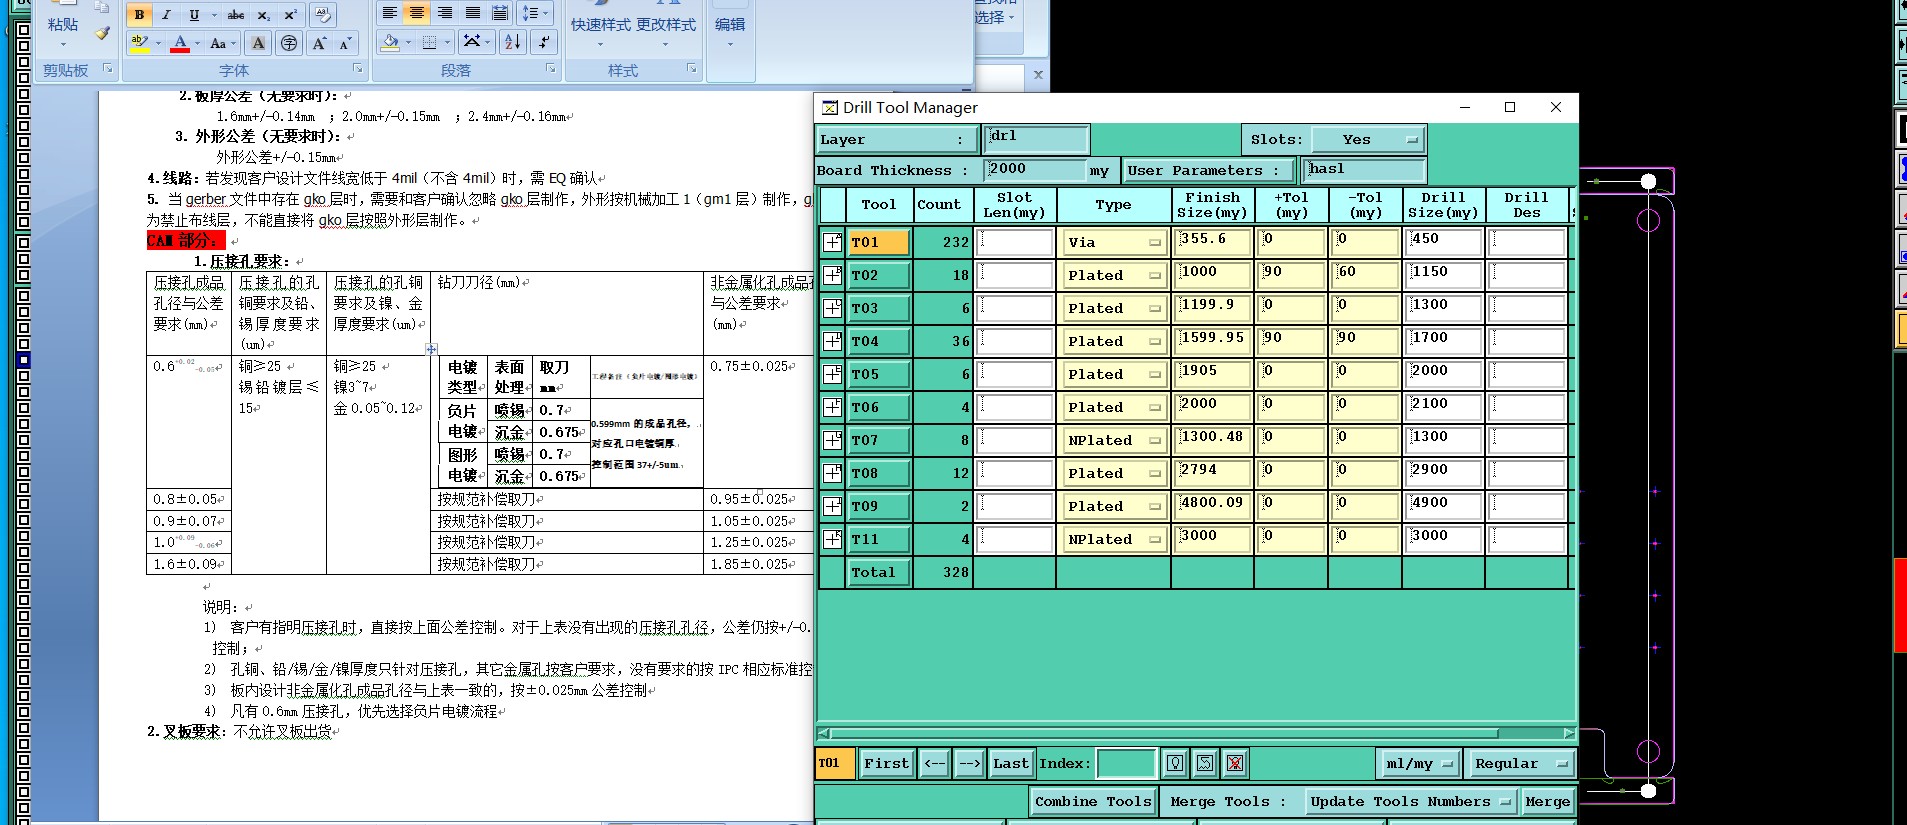This screenshot has height=825, width=1907.
Task: Click the First button
Action: [887, 763]
